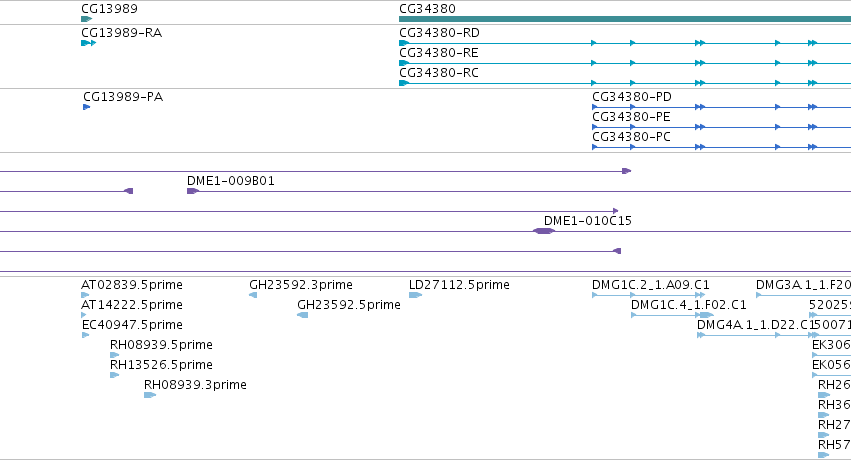Click the LD27112.5prime arrow glyph
Image resolution: width=851 pixels, height=460 pixels.
click(415, 295)
